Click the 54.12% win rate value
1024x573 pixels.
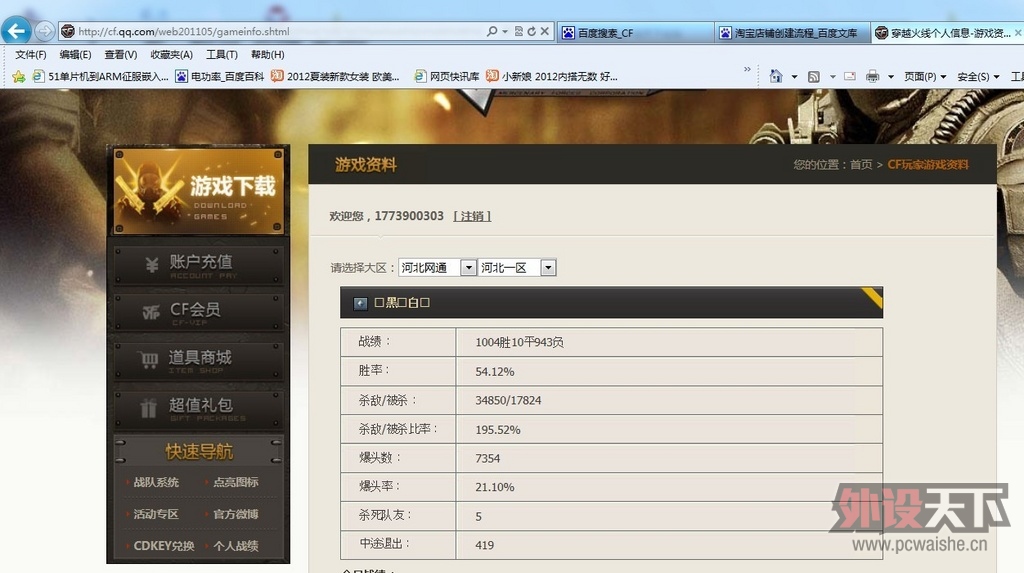[x=495, y=372]
